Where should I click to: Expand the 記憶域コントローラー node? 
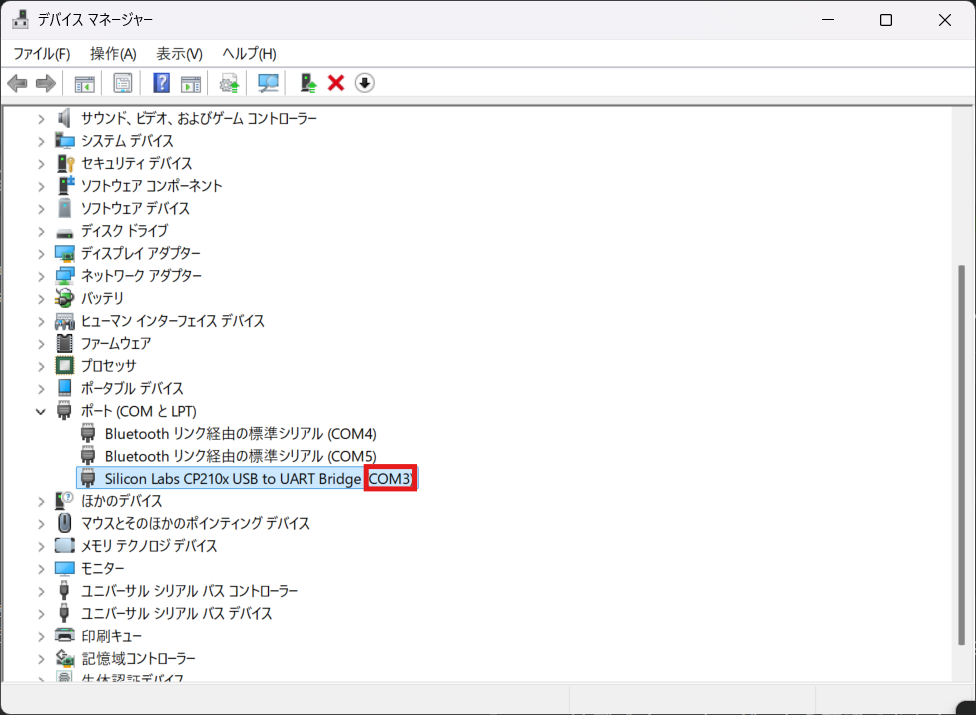pyautogui.click(x=41, y=659)
